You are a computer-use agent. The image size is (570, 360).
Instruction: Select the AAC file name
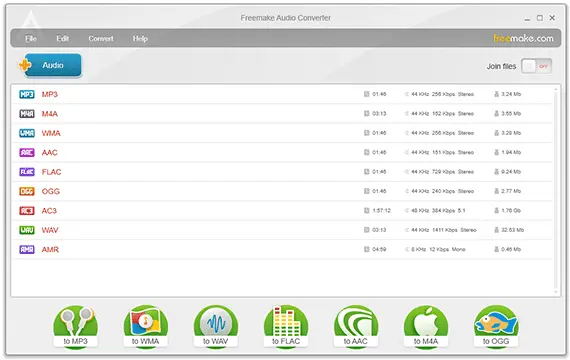pyautogui.click(x=49, y=152)
